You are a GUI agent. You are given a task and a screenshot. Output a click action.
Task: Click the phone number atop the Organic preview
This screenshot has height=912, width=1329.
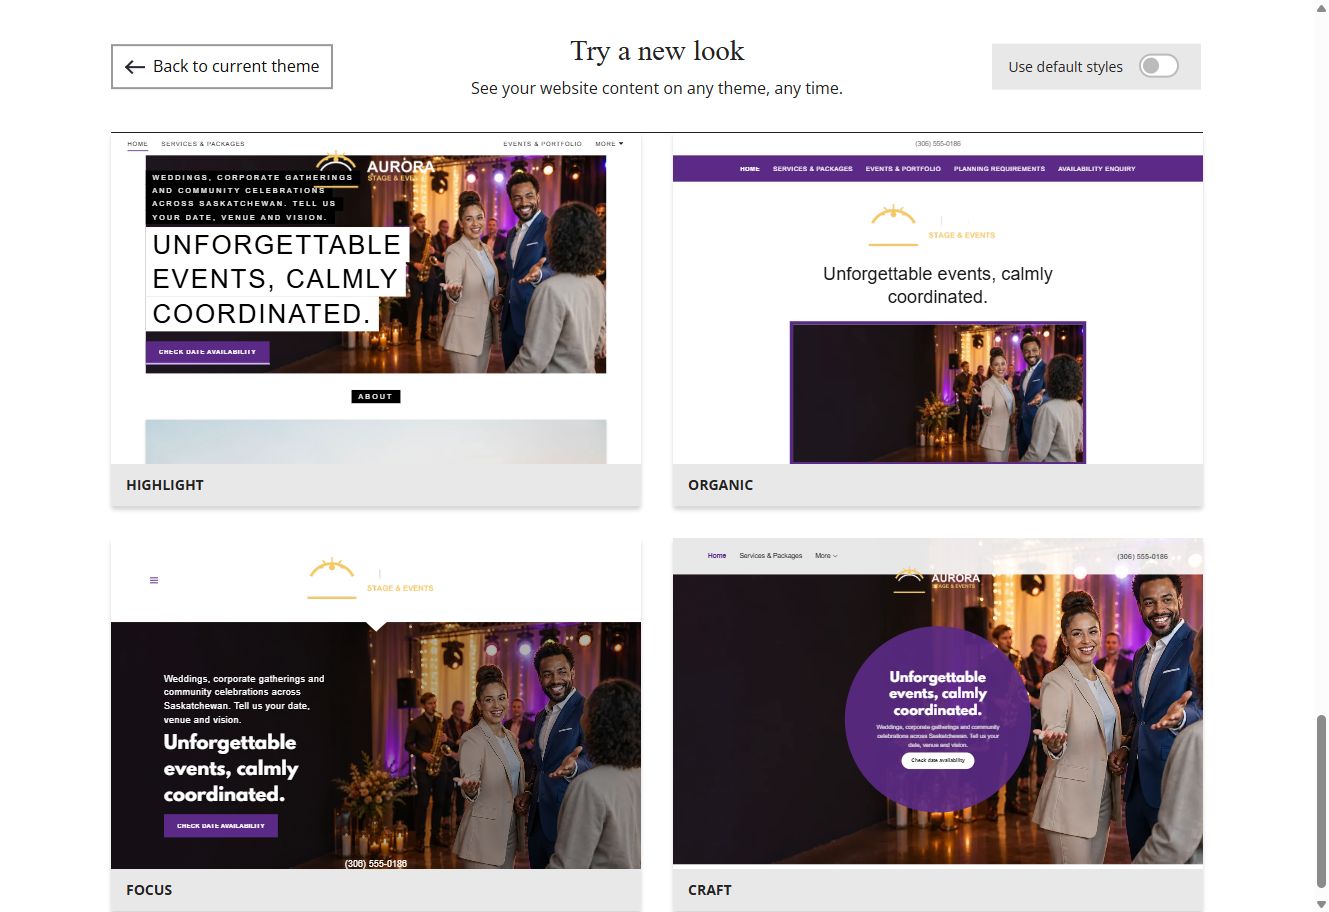[x=938, y=144]
